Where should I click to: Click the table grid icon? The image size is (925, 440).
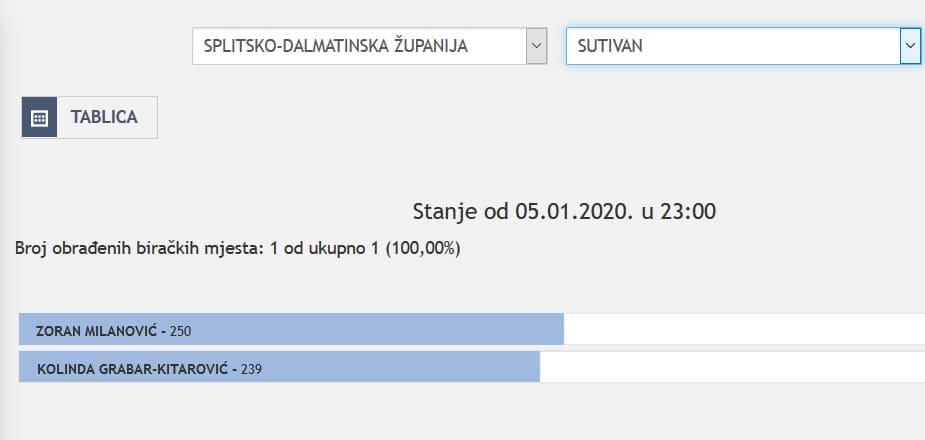39,118
